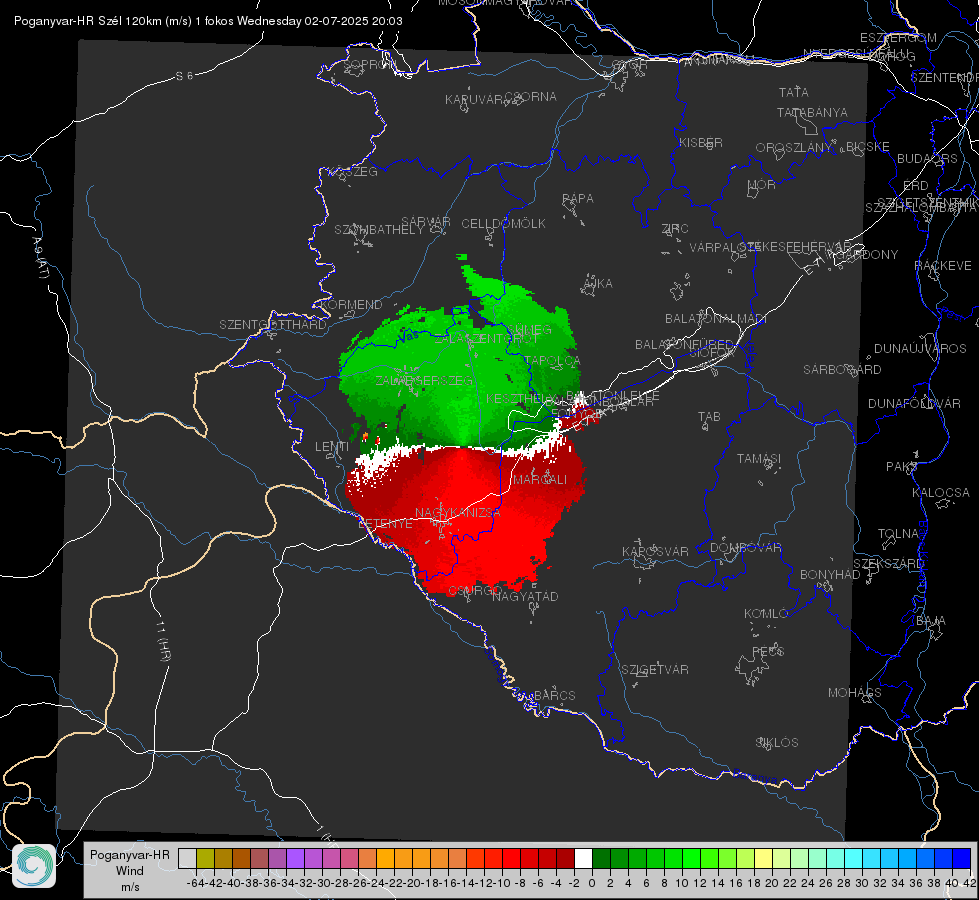Image resolution: width=979 pixels, height=900 pixels.
Task: Click the BICSKE city label
Action: coord(868,146)
